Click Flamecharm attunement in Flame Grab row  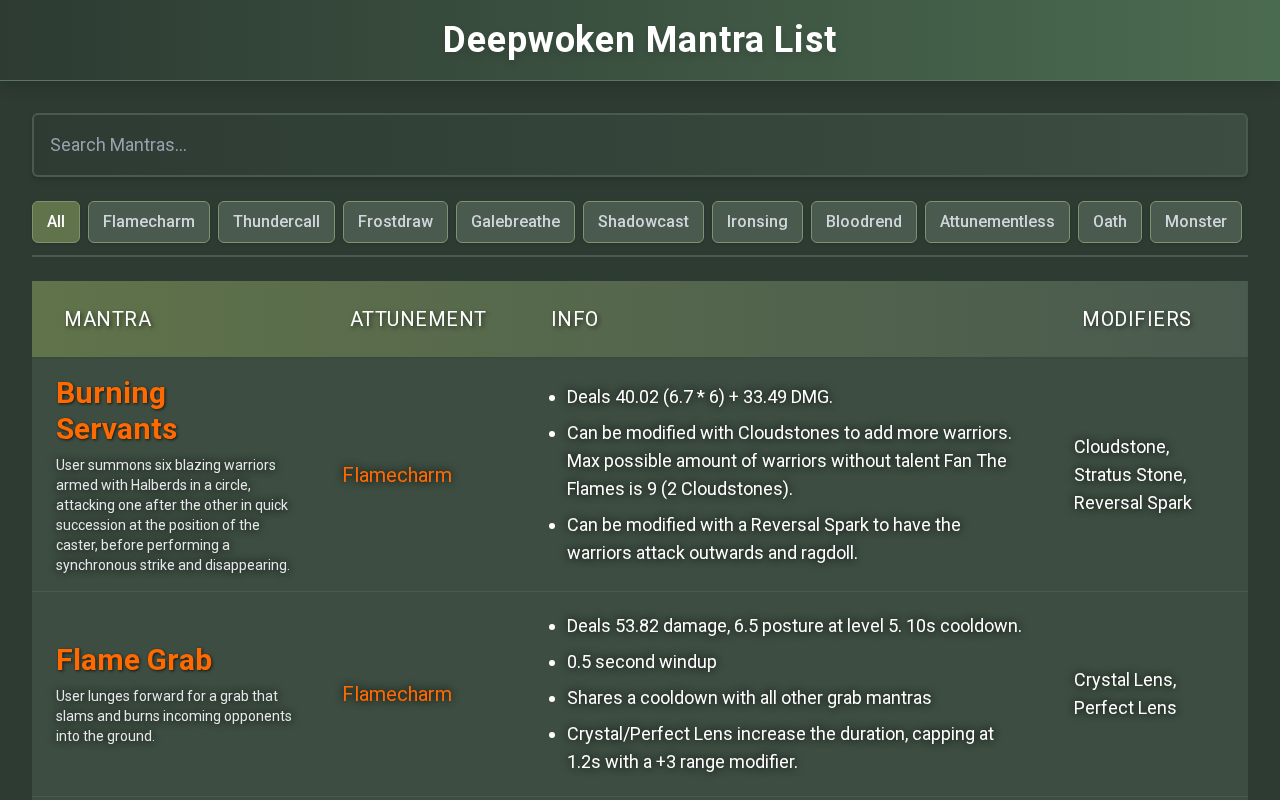pyautogui.click(x=397, y=694)
